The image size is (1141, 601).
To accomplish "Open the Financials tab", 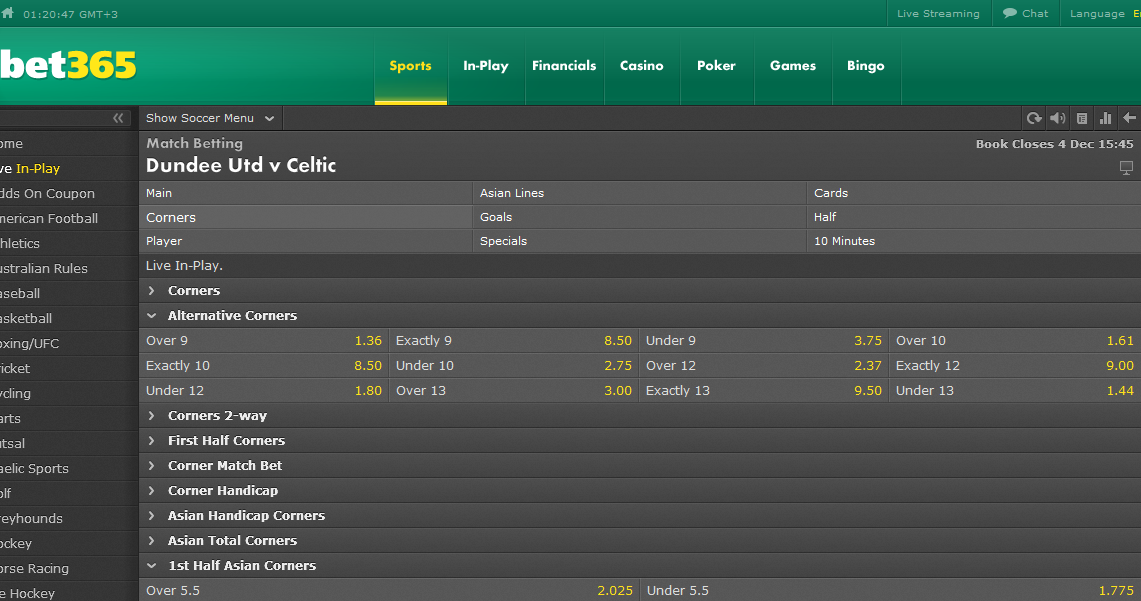I will point(564,66).
